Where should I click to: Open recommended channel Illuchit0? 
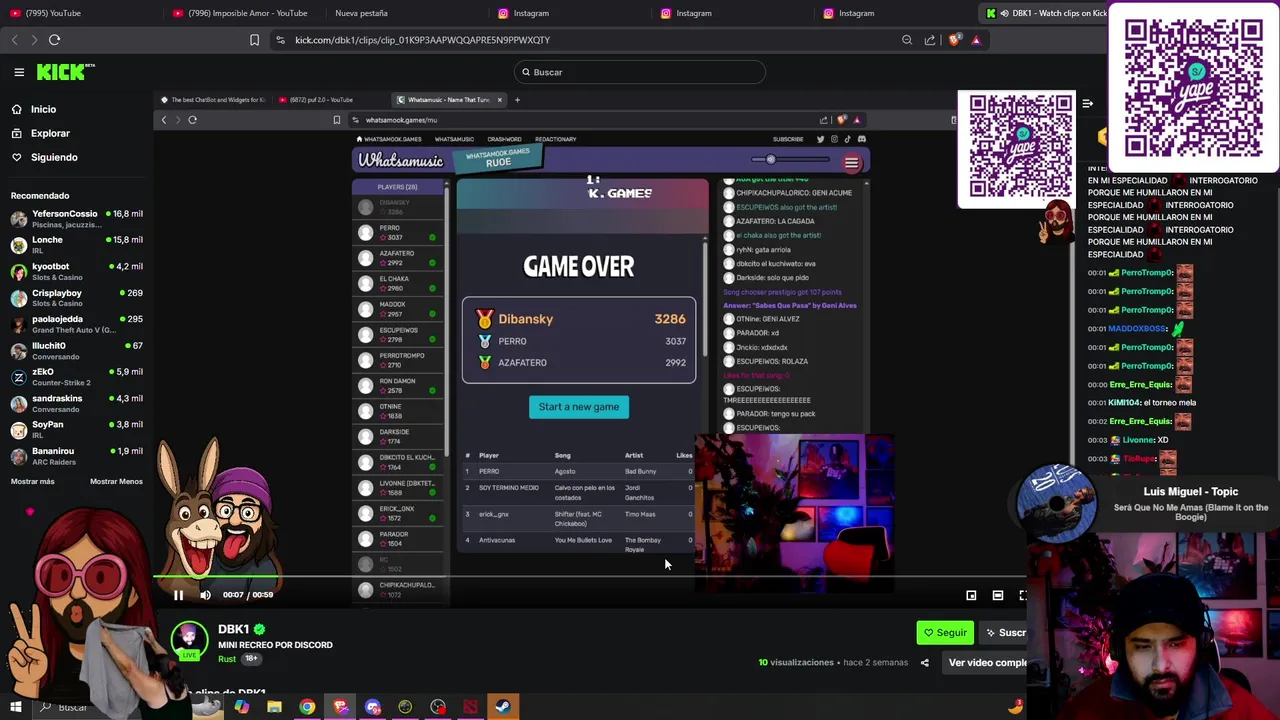tap(77, 350)
